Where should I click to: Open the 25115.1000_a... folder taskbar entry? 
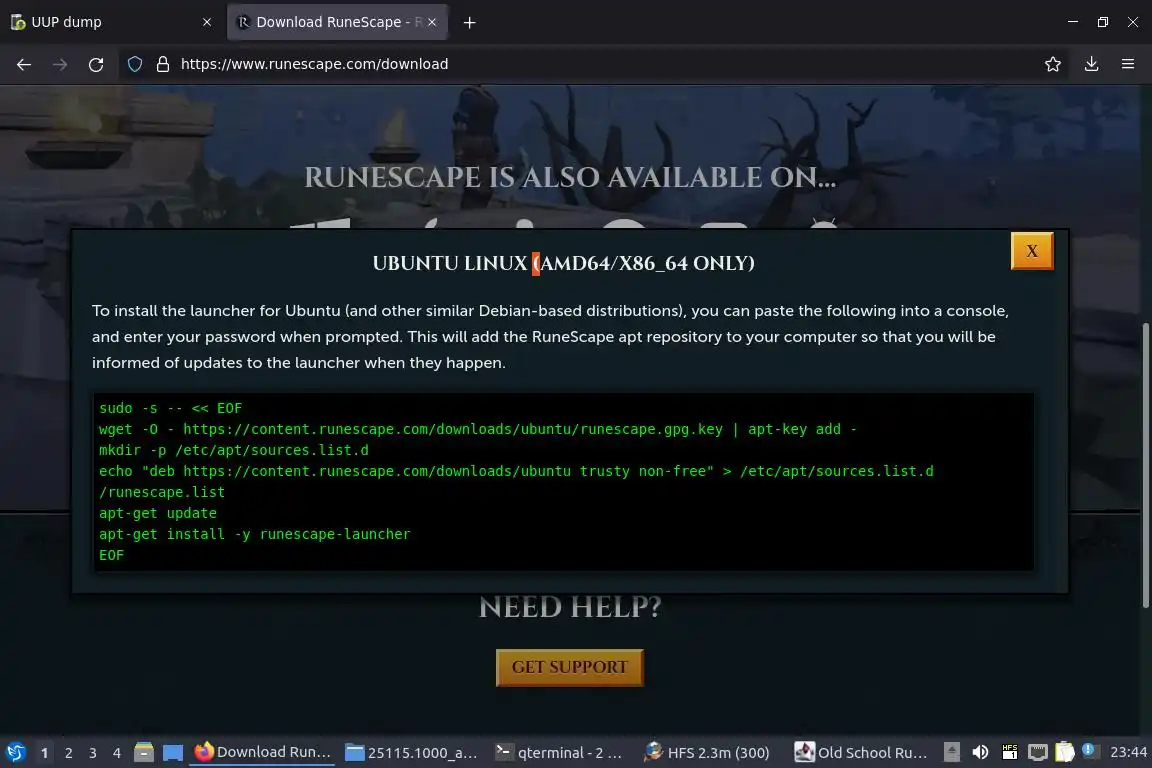[411, 753]
